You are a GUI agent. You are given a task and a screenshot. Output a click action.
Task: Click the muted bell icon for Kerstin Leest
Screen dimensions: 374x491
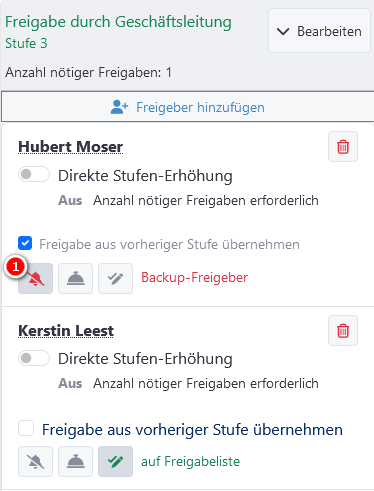[x=35, y=462]
